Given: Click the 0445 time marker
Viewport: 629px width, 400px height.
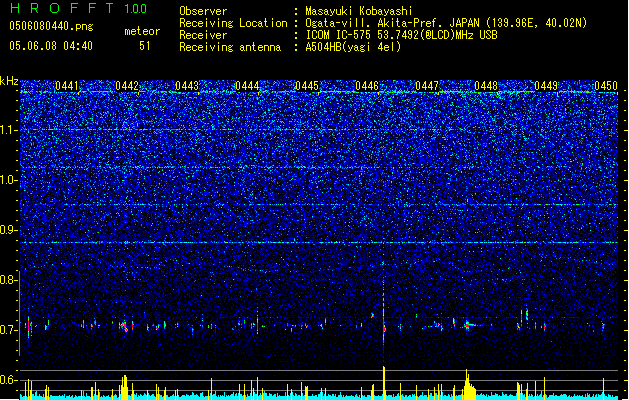Looking at the screenshot, I should pos(307,86).
